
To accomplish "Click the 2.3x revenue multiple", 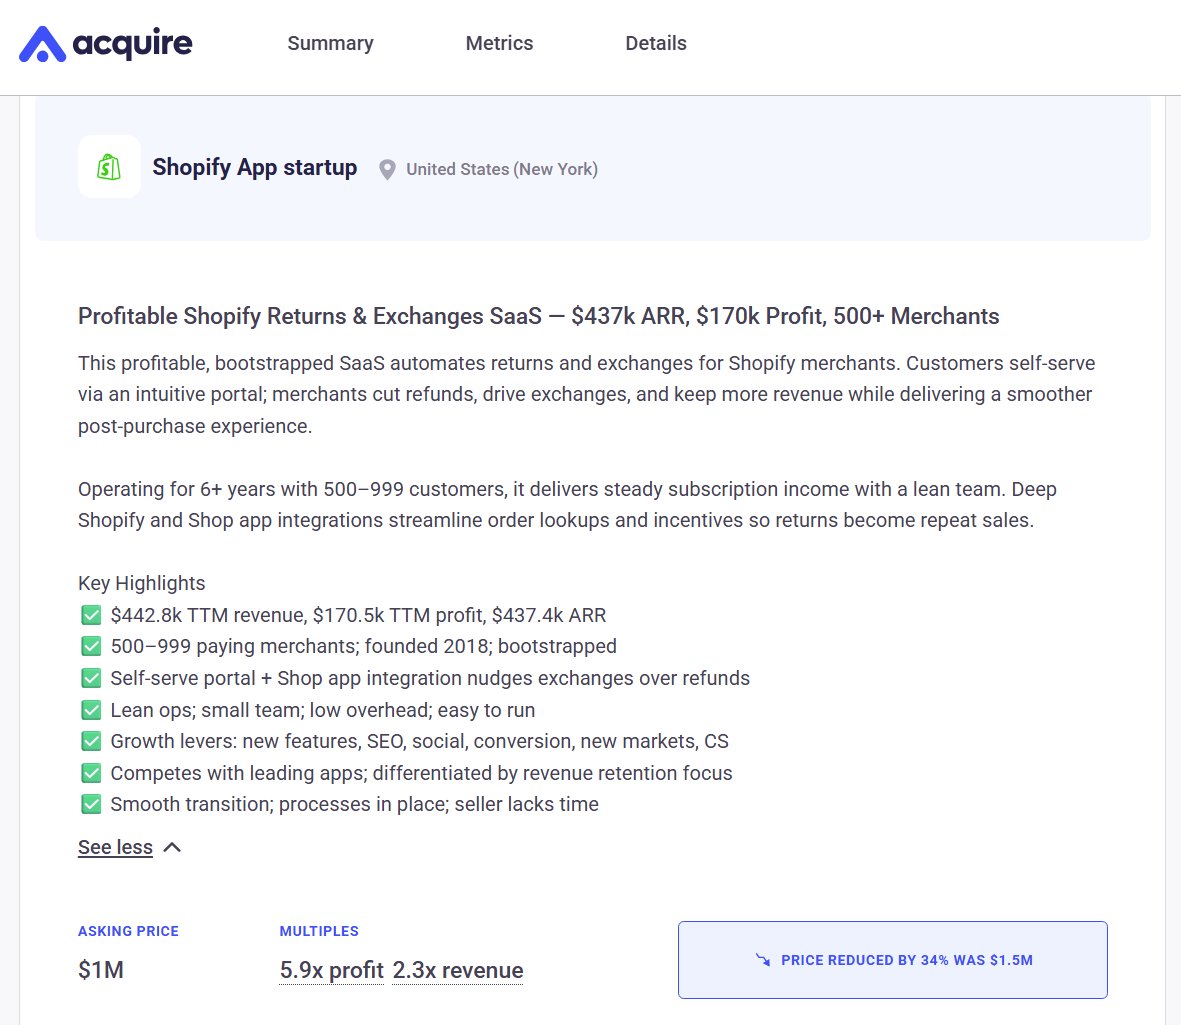I will 458,970.
